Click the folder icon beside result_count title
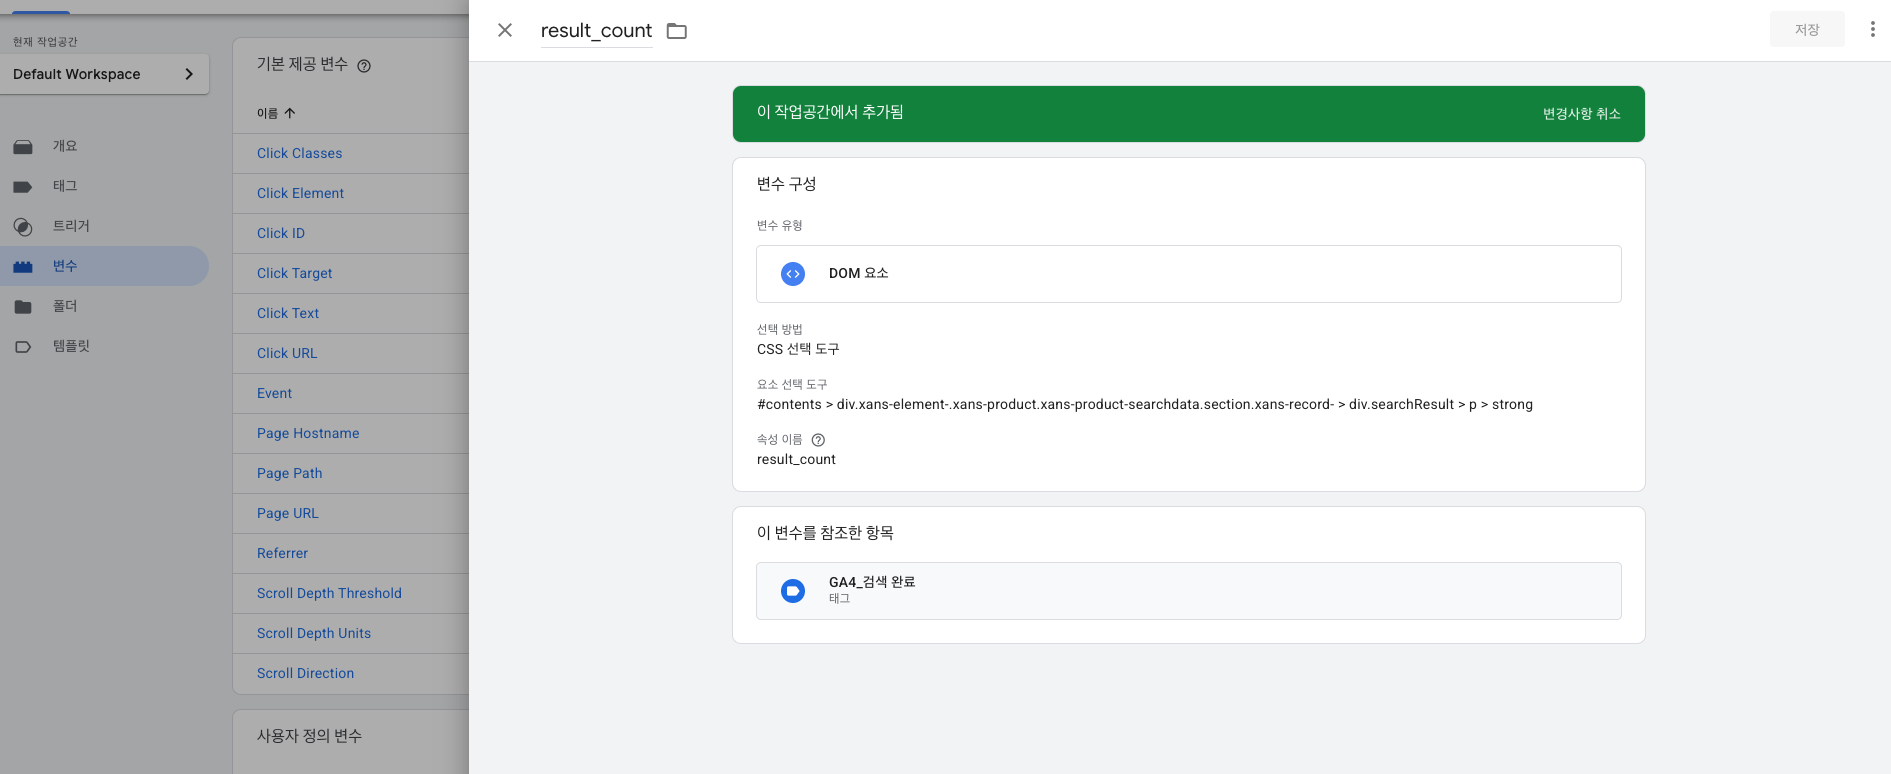 tap(677, 31)
